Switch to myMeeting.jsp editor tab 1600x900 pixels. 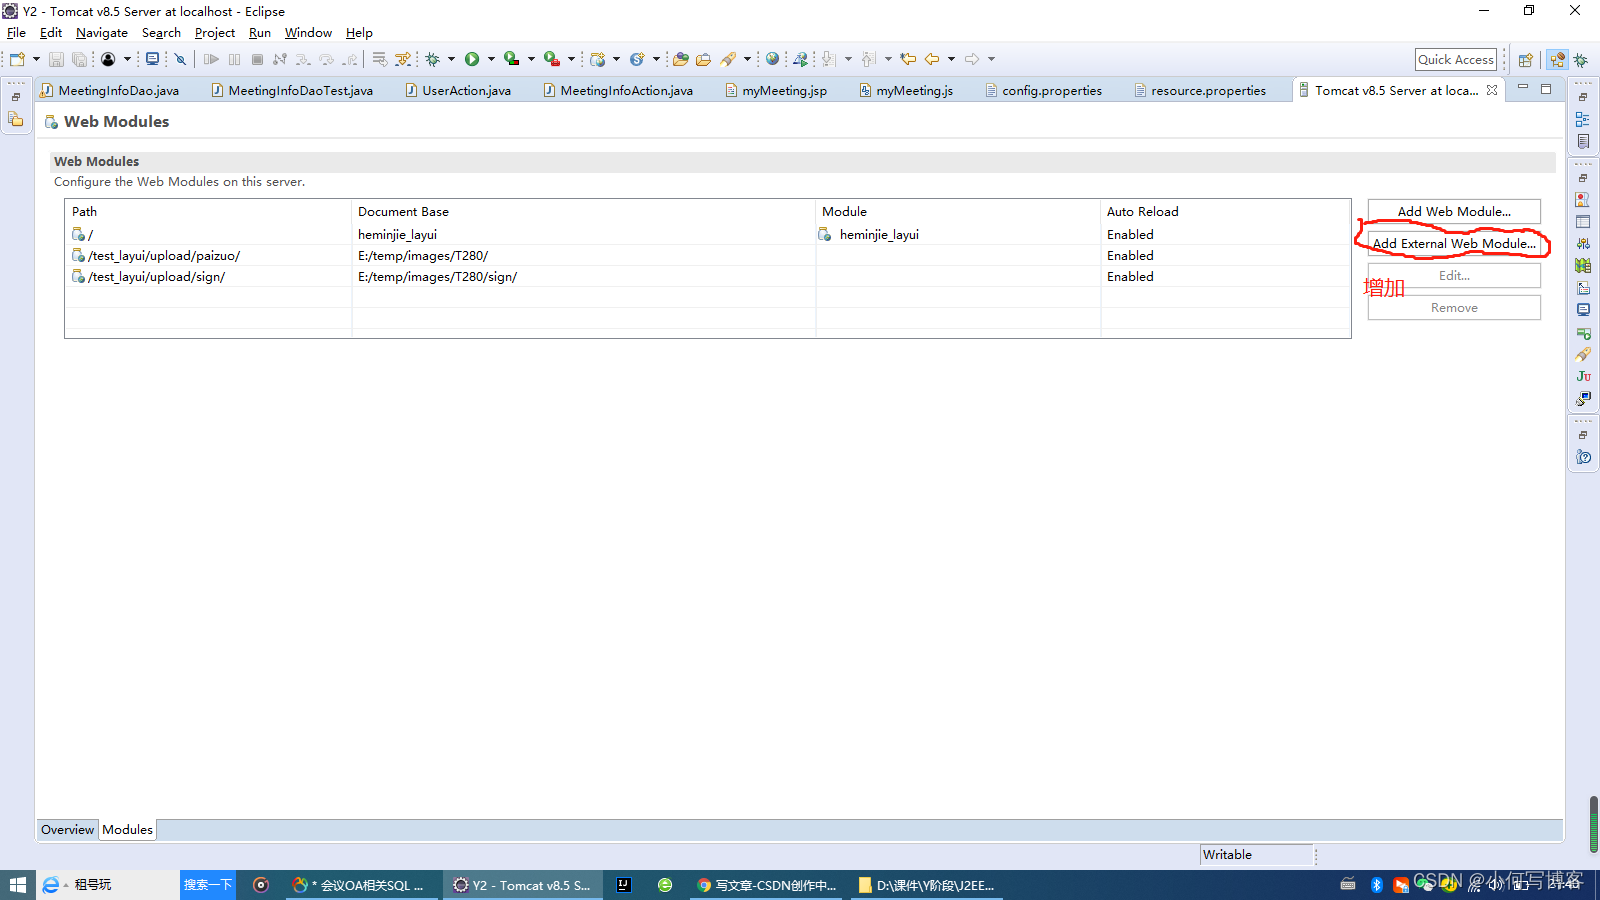pyautogui.click(x=776, y=90)
